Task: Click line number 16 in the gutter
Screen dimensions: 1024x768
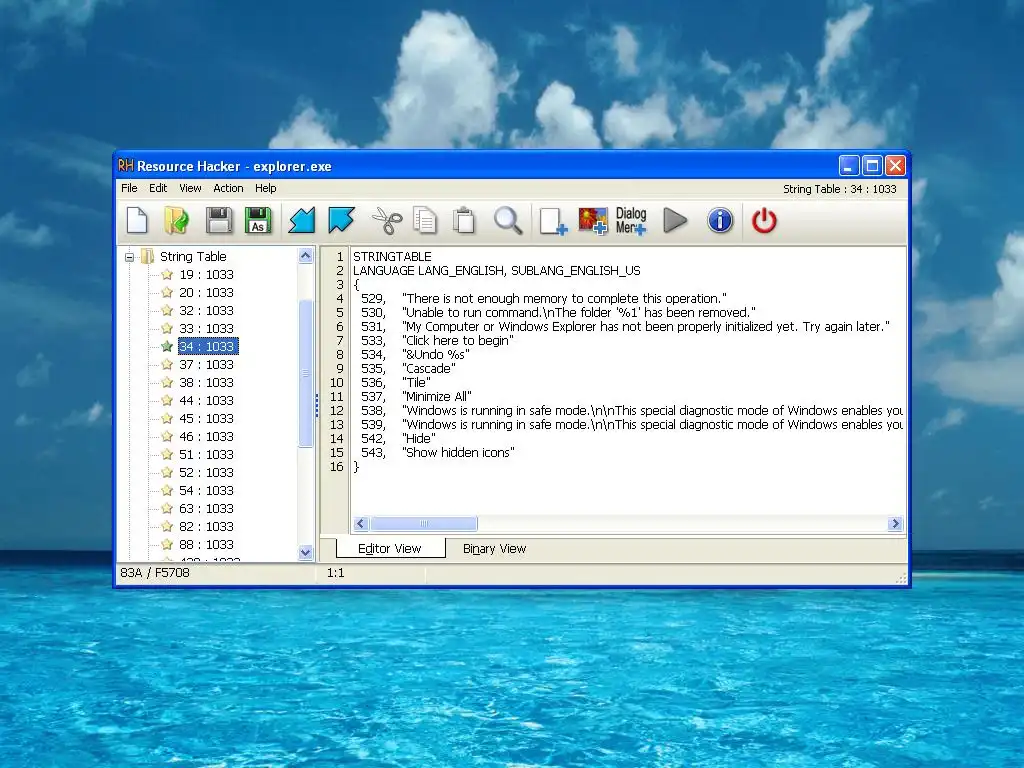Action: click(336, 466)
